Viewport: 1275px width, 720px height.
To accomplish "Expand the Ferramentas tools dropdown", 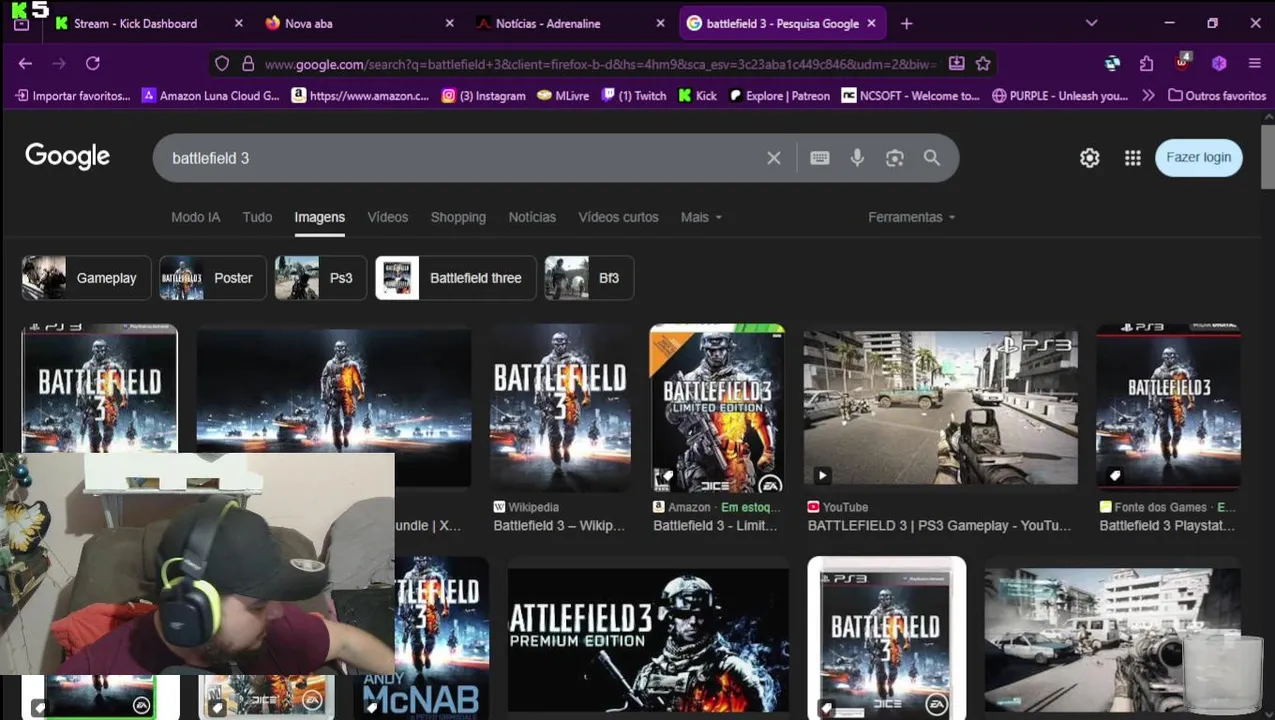I will [x=911, y=217].
